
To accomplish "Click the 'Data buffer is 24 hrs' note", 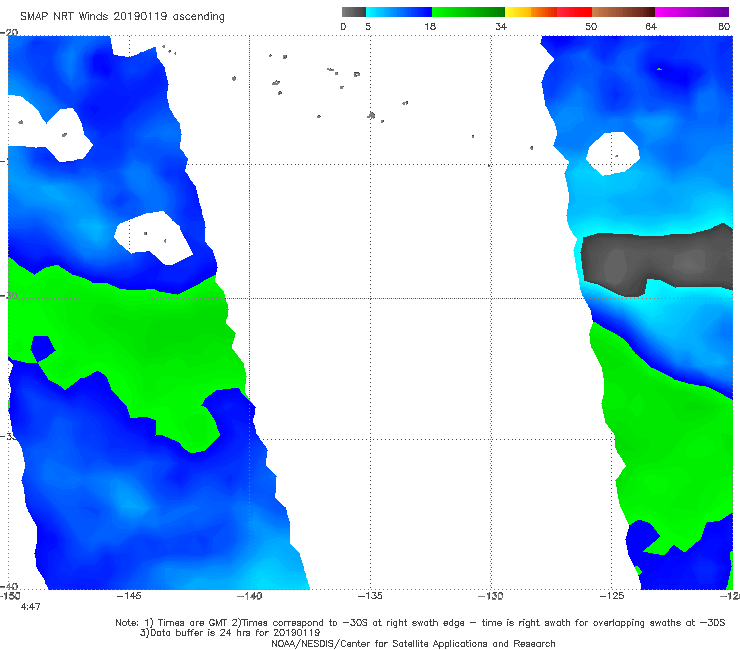I will pos(230,633).
